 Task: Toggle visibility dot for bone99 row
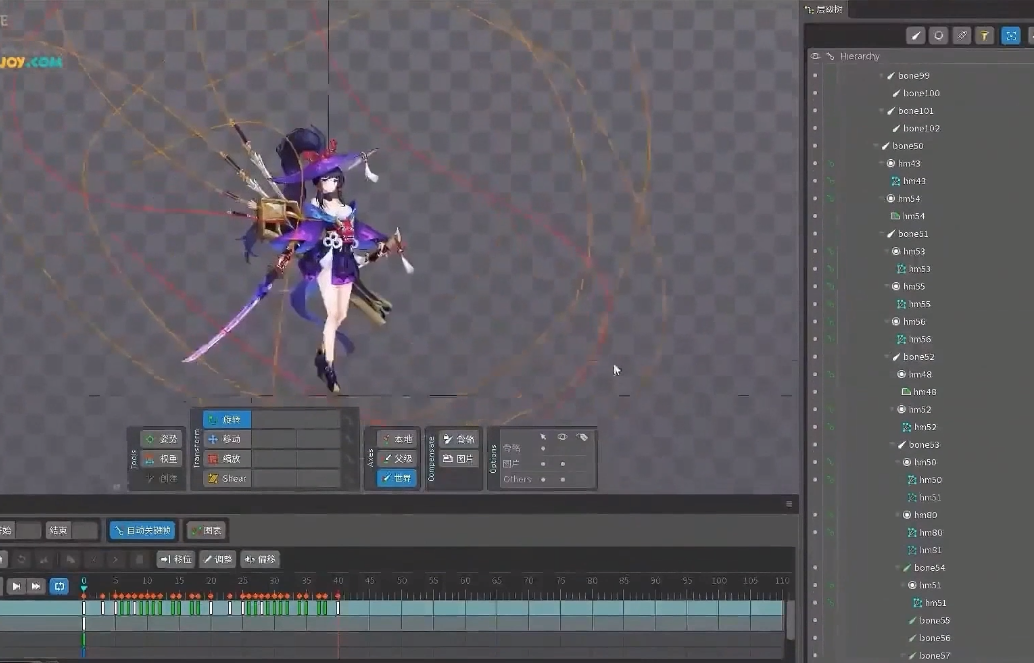click(815, 76)
